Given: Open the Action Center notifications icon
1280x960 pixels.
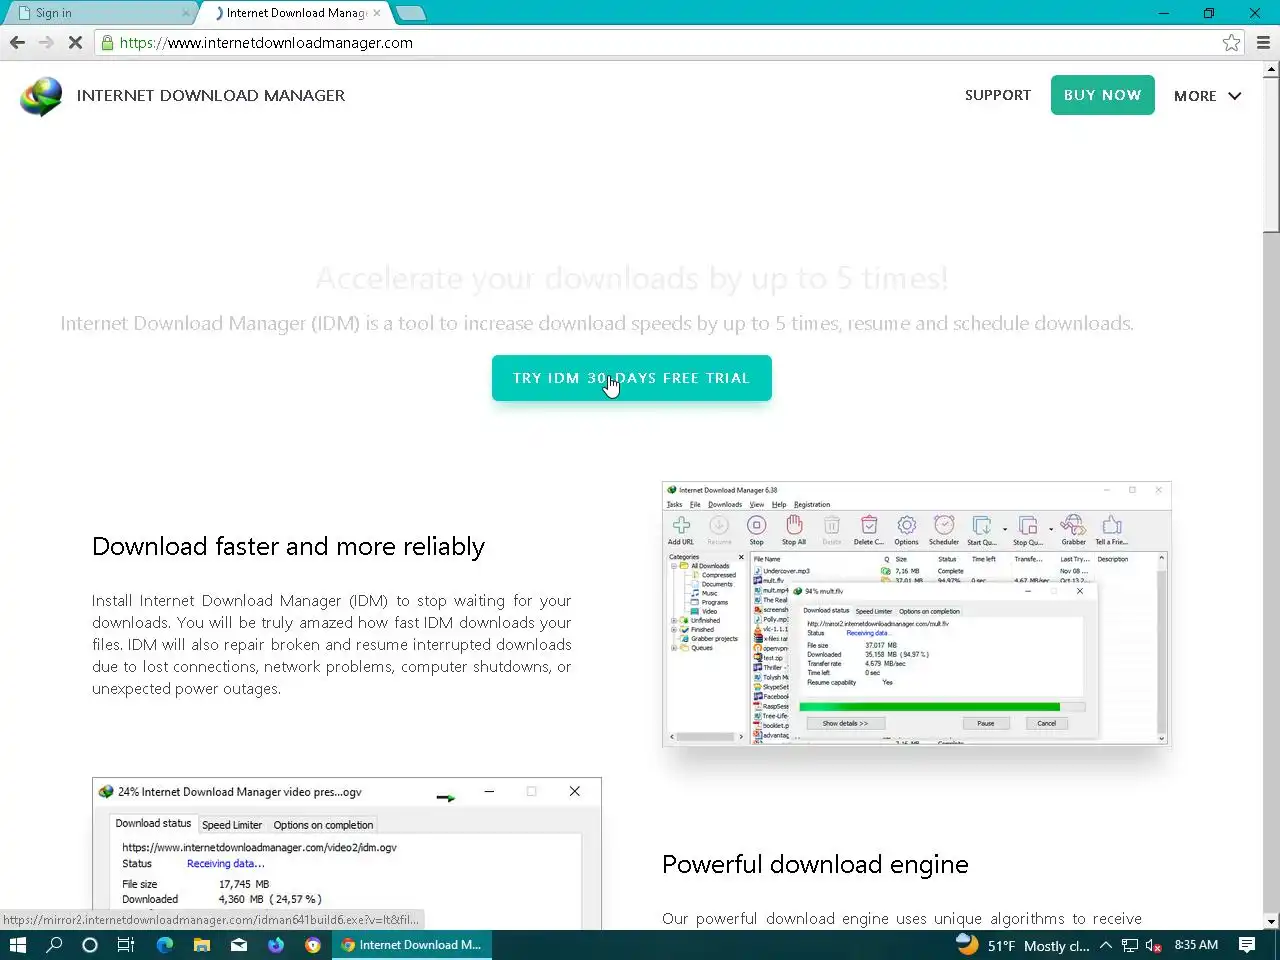Looking at the screenshot, I should coord(1247,945).
